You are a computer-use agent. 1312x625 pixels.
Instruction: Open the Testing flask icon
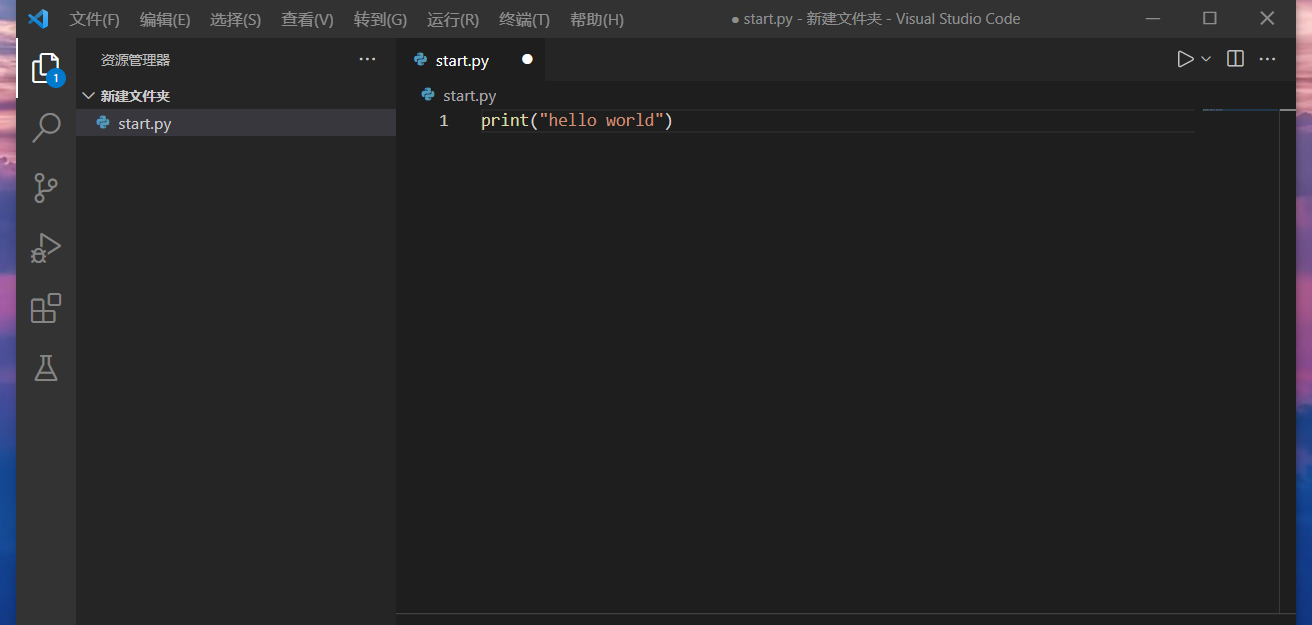click(46, 368)
